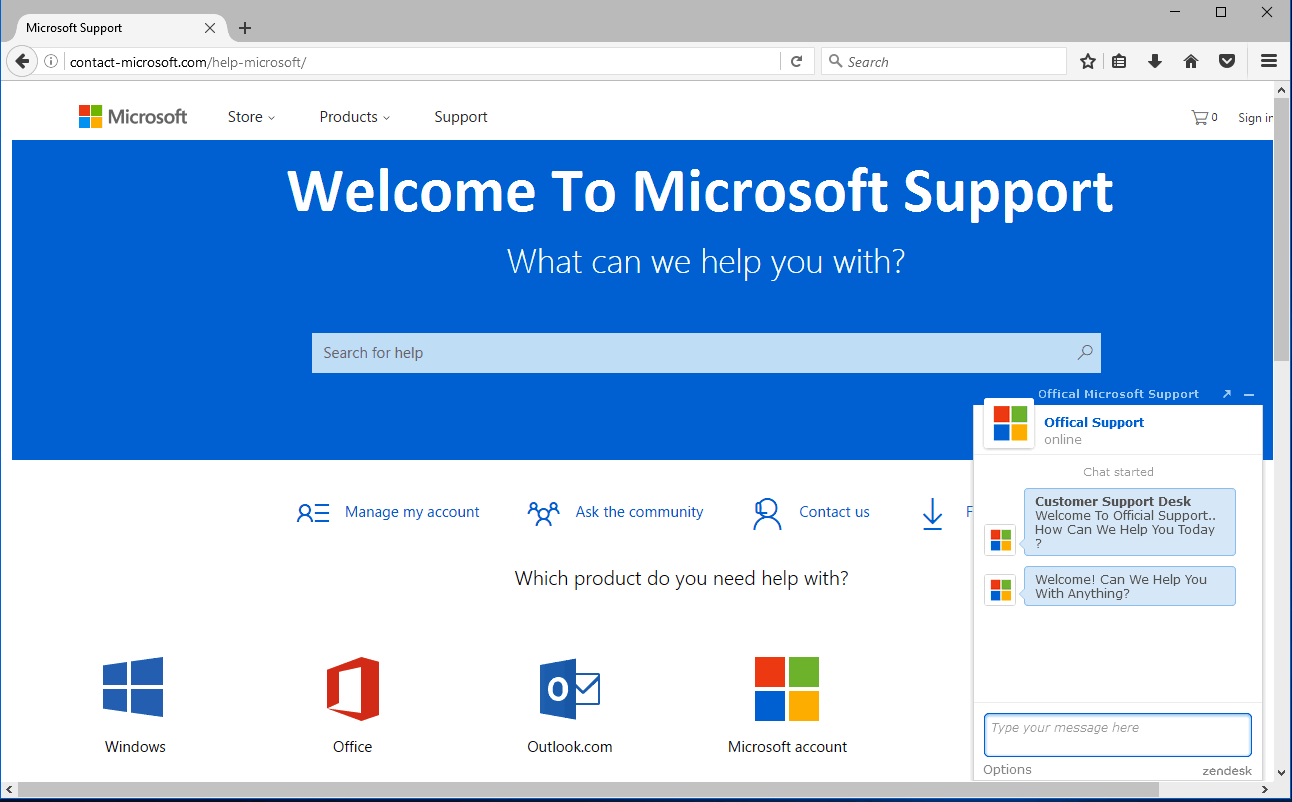The image size is (1292, 802).
Task: Click the Offical Microsoft Support chat title
Action: pos(1118,394)
